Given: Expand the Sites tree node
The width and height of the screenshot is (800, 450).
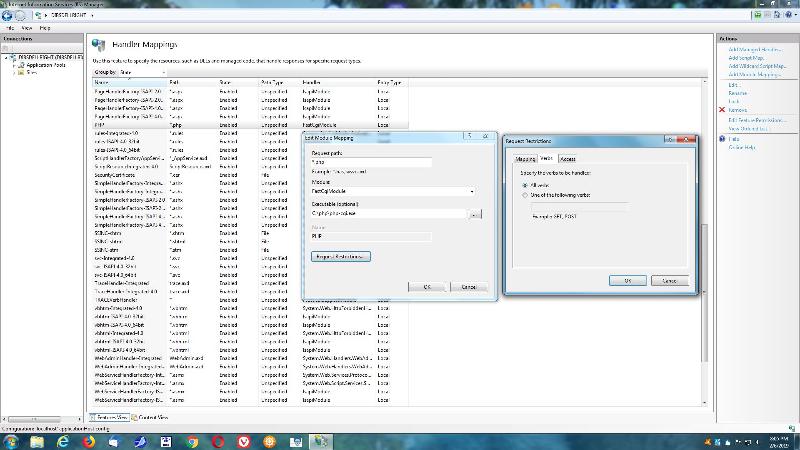Looking at the screenshot, I should coord(14,72).
